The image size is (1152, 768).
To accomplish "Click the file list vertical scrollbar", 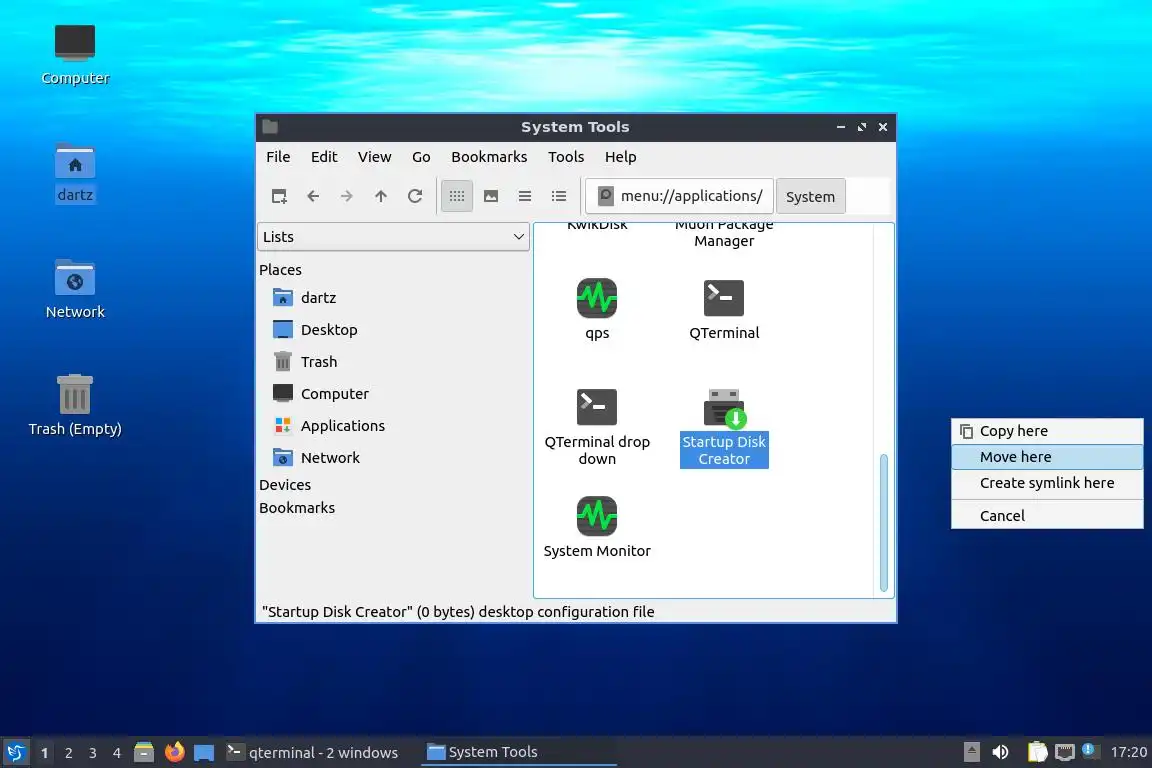I will tap(884, 522).
